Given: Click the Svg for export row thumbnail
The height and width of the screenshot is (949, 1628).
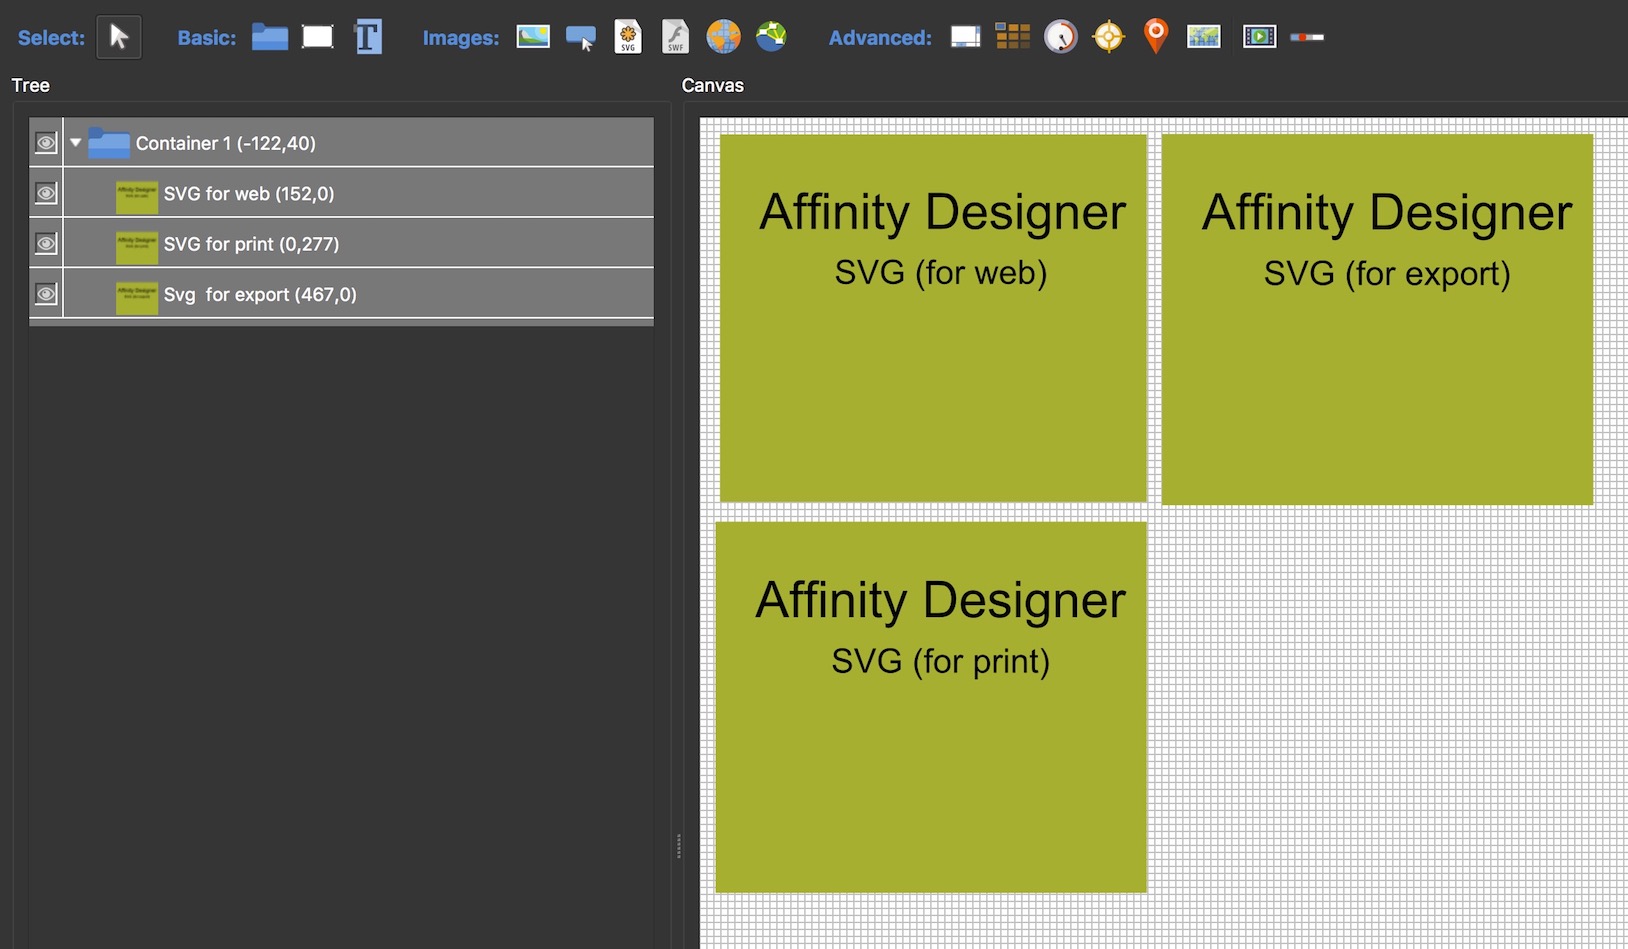Looking at the screenshot, I should tap(137, 297).
